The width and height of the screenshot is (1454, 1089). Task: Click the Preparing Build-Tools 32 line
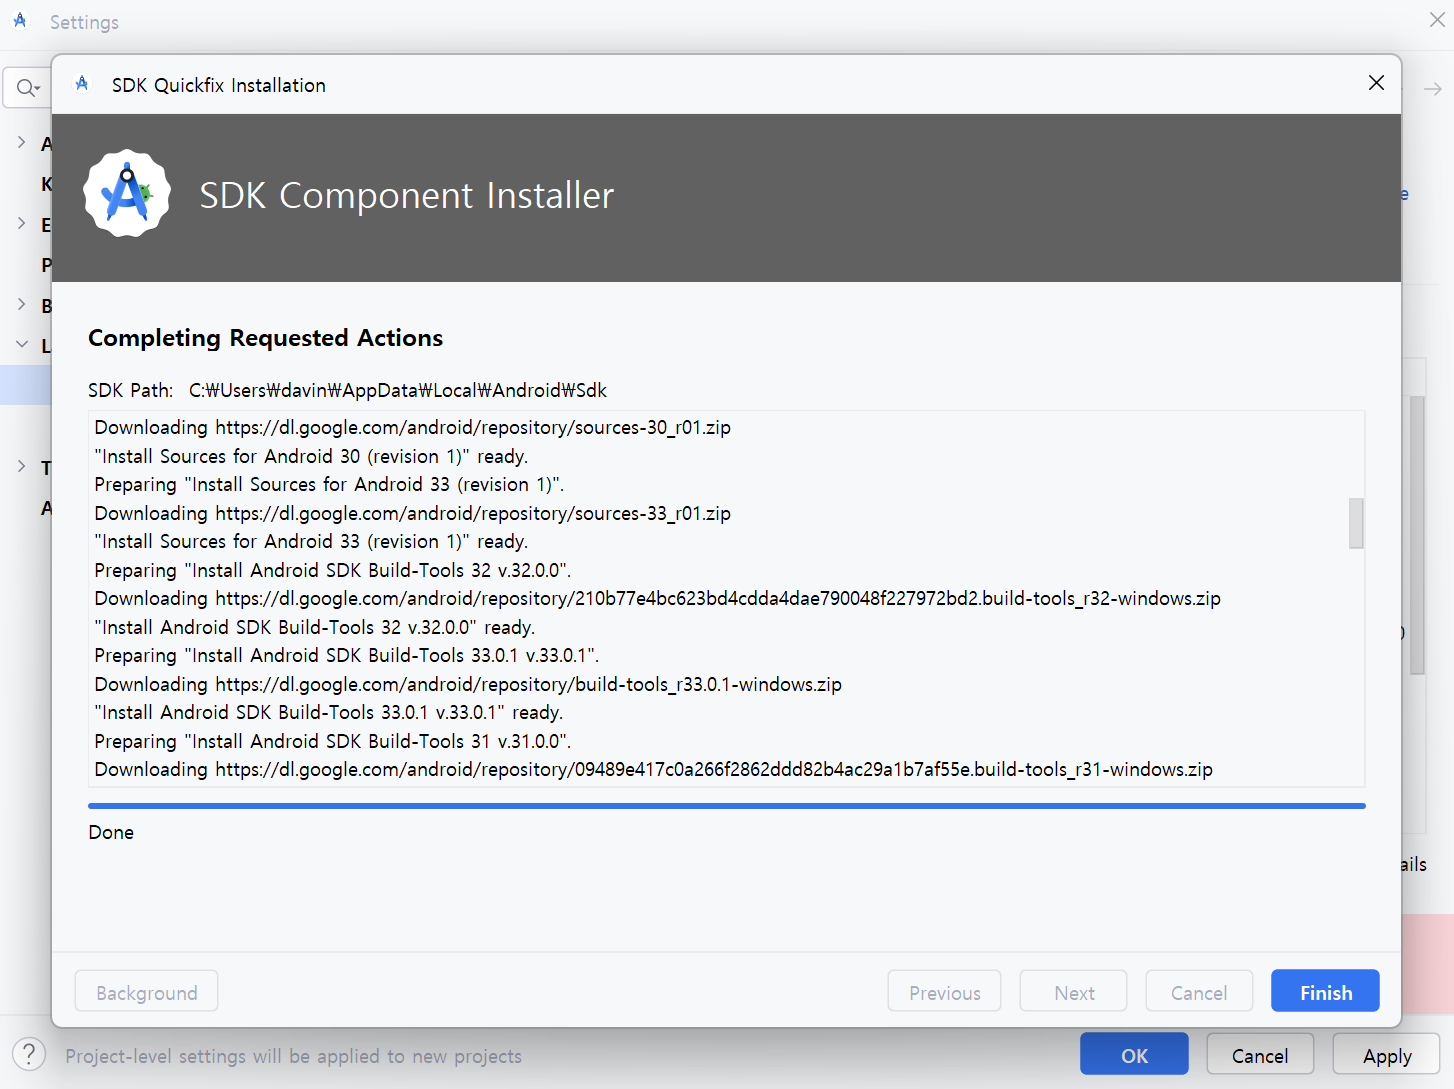(x=333, y=570)
